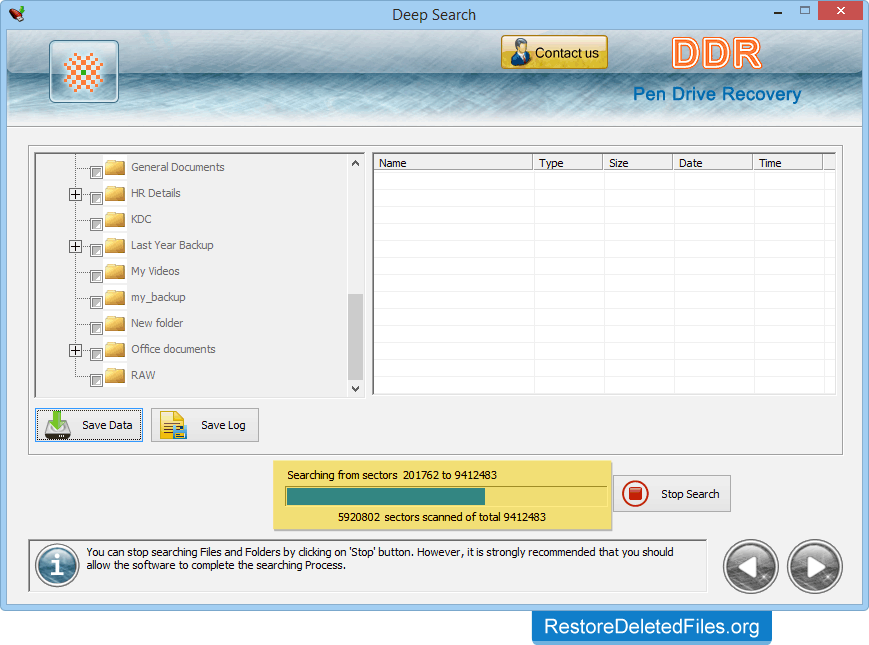Expand the Office documents tree node
This screenshot has width=869, height=645.
75,351
